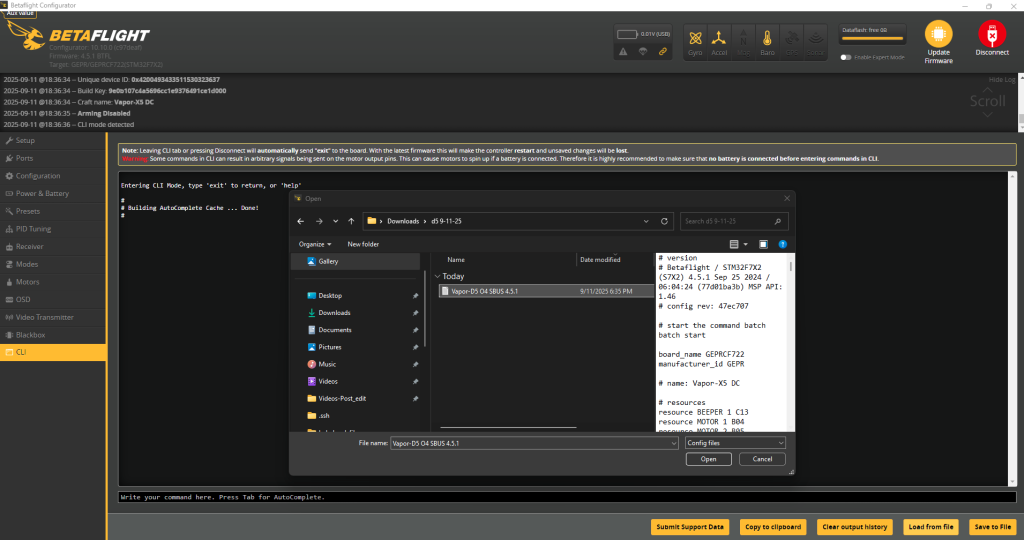Open the Configuration tab
The width and height of the screenshot is (1024, 540).
click(53, 176)
